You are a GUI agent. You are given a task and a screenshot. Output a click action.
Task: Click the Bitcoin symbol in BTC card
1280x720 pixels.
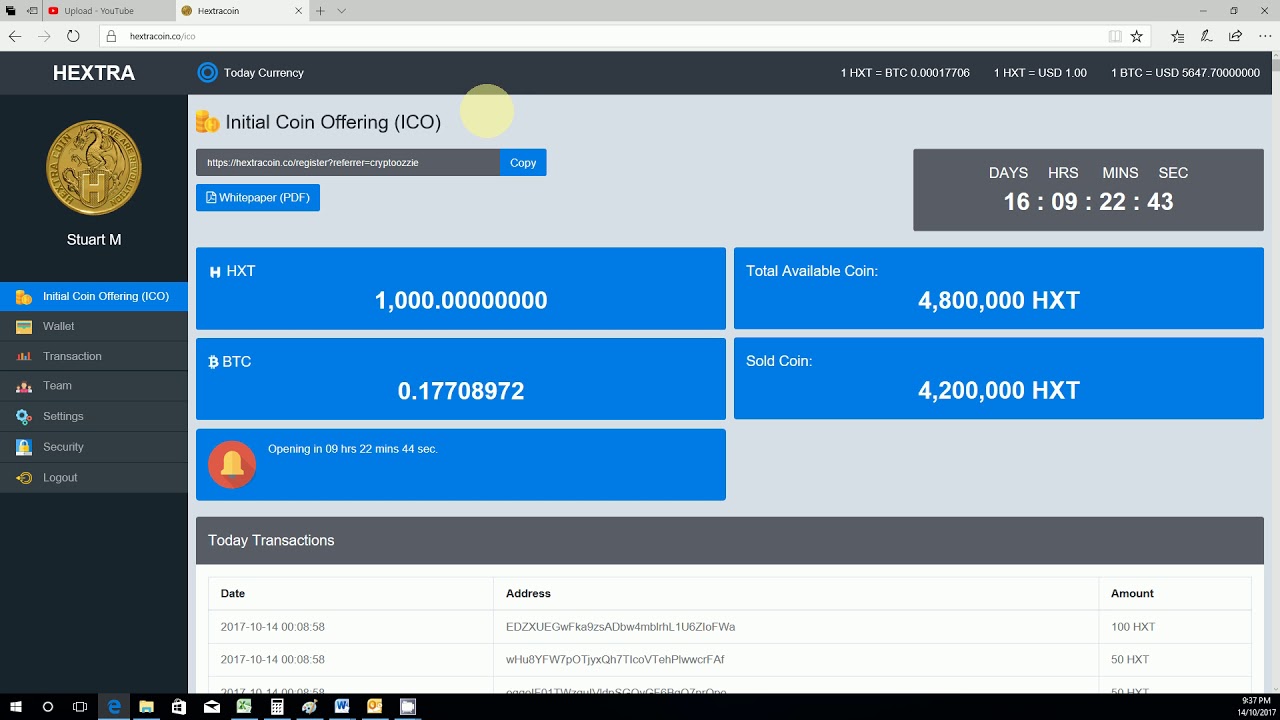coord(213,362)
